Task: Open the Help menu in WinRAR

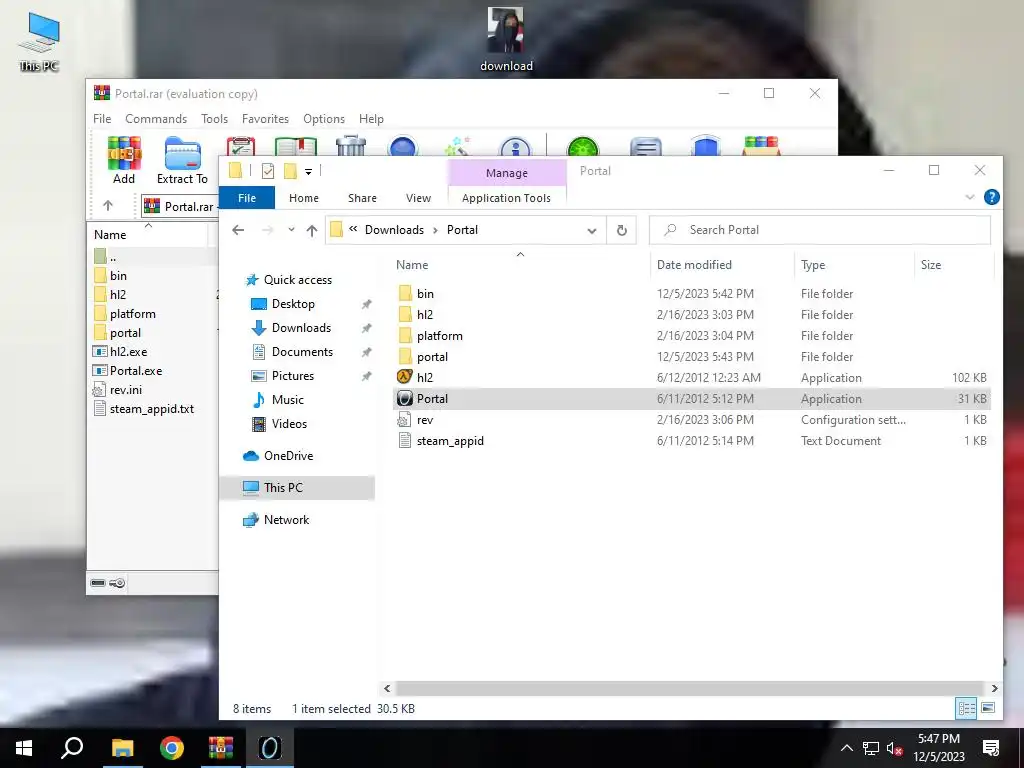Action: click(x=371, y=119)
